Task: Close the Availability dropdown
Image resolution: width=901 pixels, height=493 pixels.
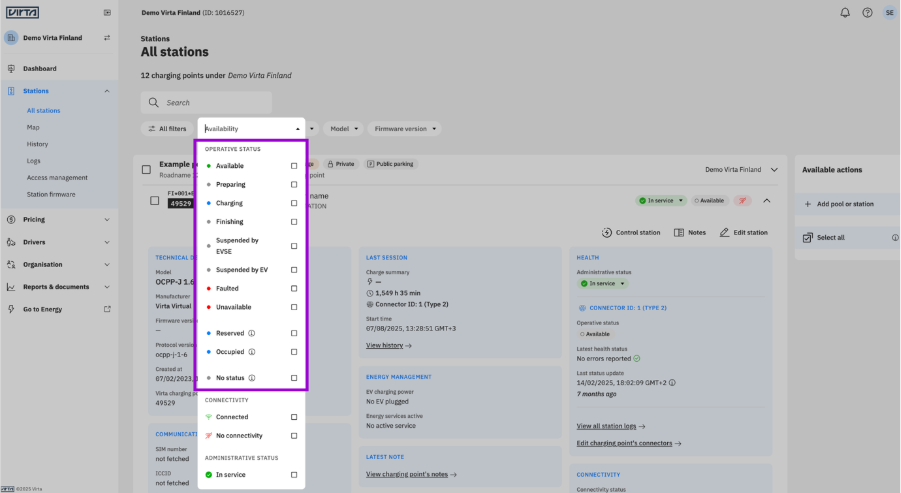Action: pyautogui.click(x=298, y=129)
